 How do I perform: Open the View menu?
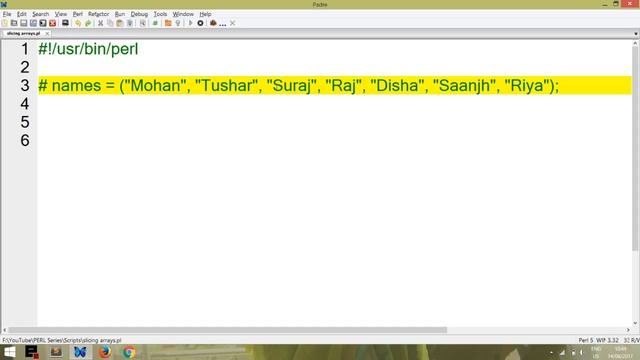61,14
